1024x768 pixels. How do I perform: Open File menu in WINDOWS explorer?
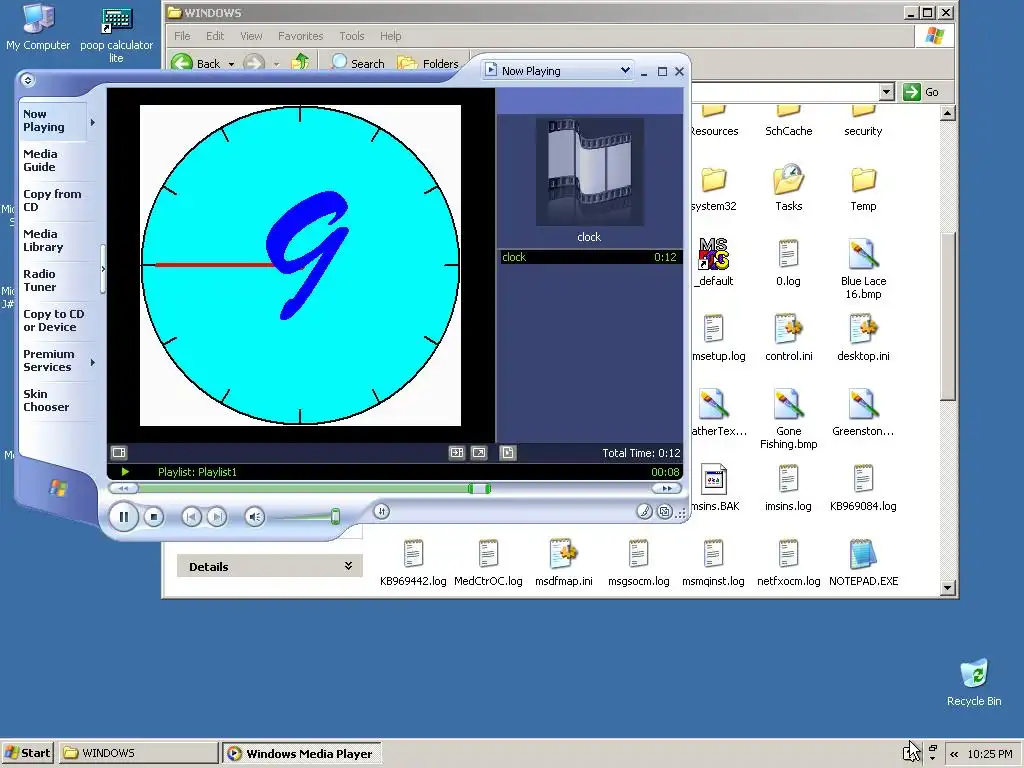[182, 36]
